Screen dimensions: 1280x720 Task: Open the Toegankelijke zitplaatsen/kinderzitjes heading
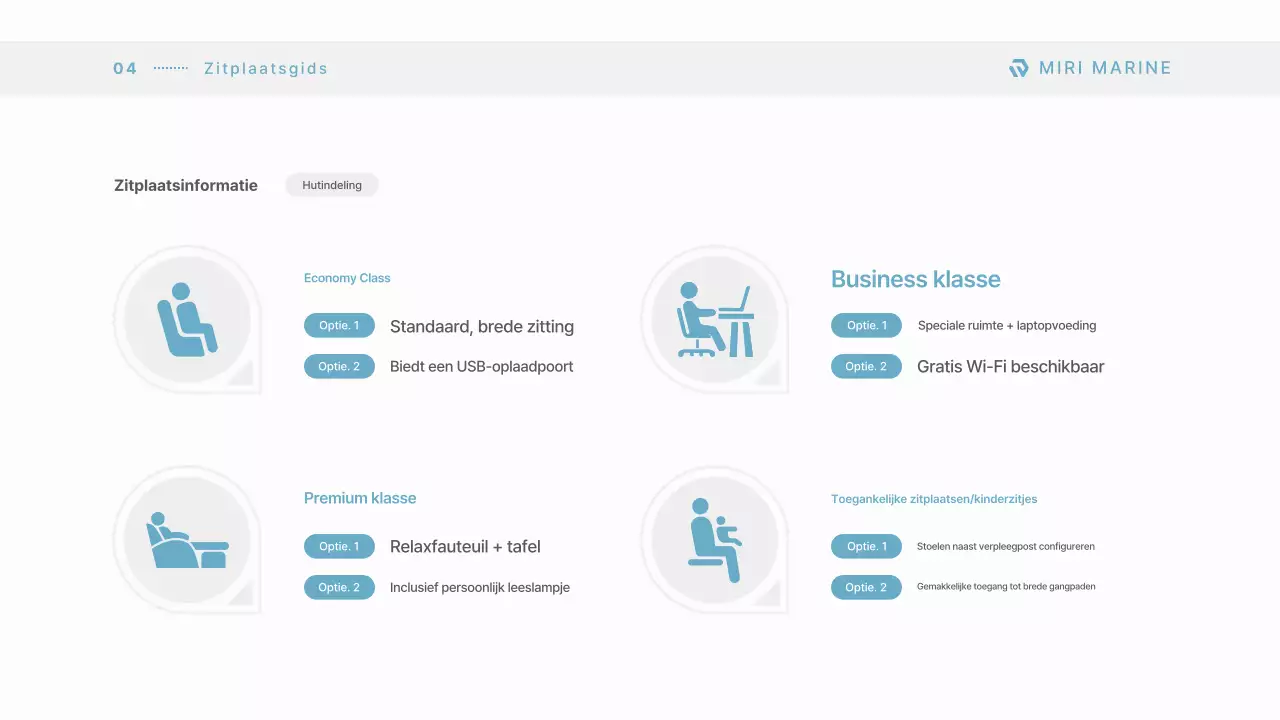[x=941, y=499]
